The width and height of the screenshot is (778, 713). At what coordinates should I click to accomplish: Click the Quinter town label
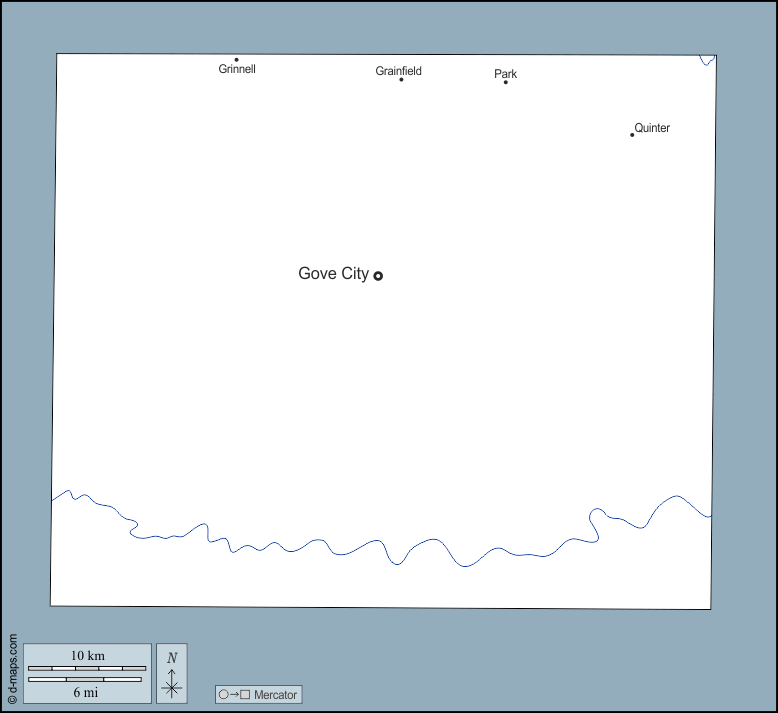(652, 128)
